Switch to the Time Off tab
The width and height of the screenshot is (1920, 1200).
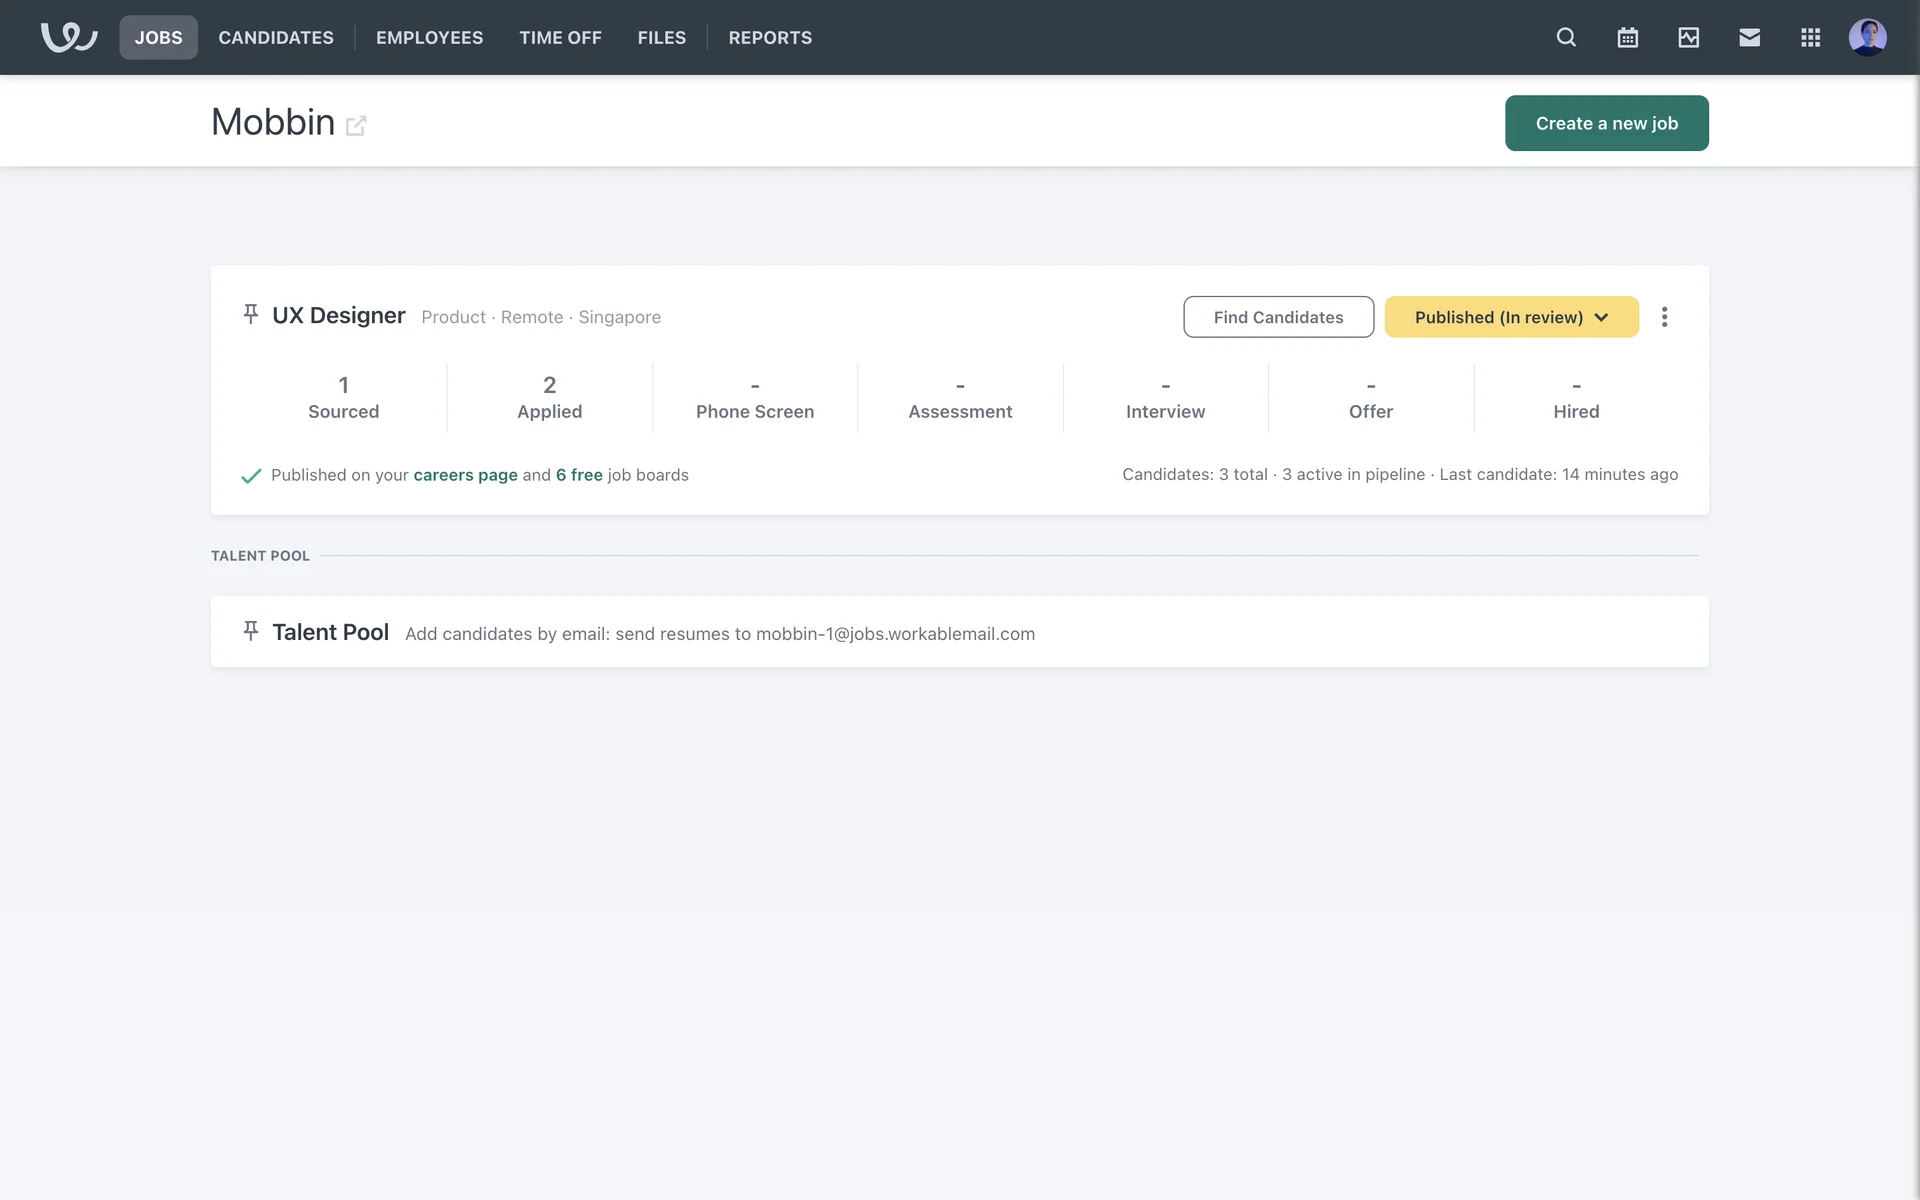pos(560,37)
